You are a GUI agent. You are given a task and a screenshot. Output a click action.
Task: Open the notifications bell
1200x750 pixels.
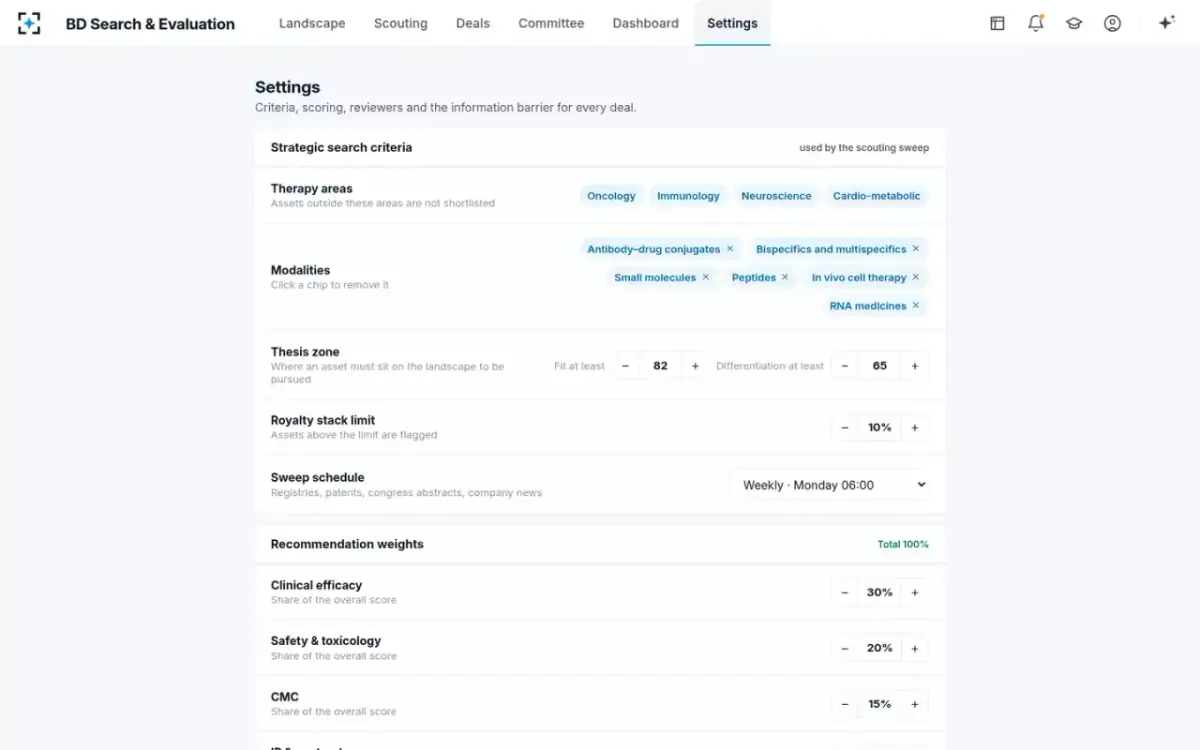coord(1036,23)
